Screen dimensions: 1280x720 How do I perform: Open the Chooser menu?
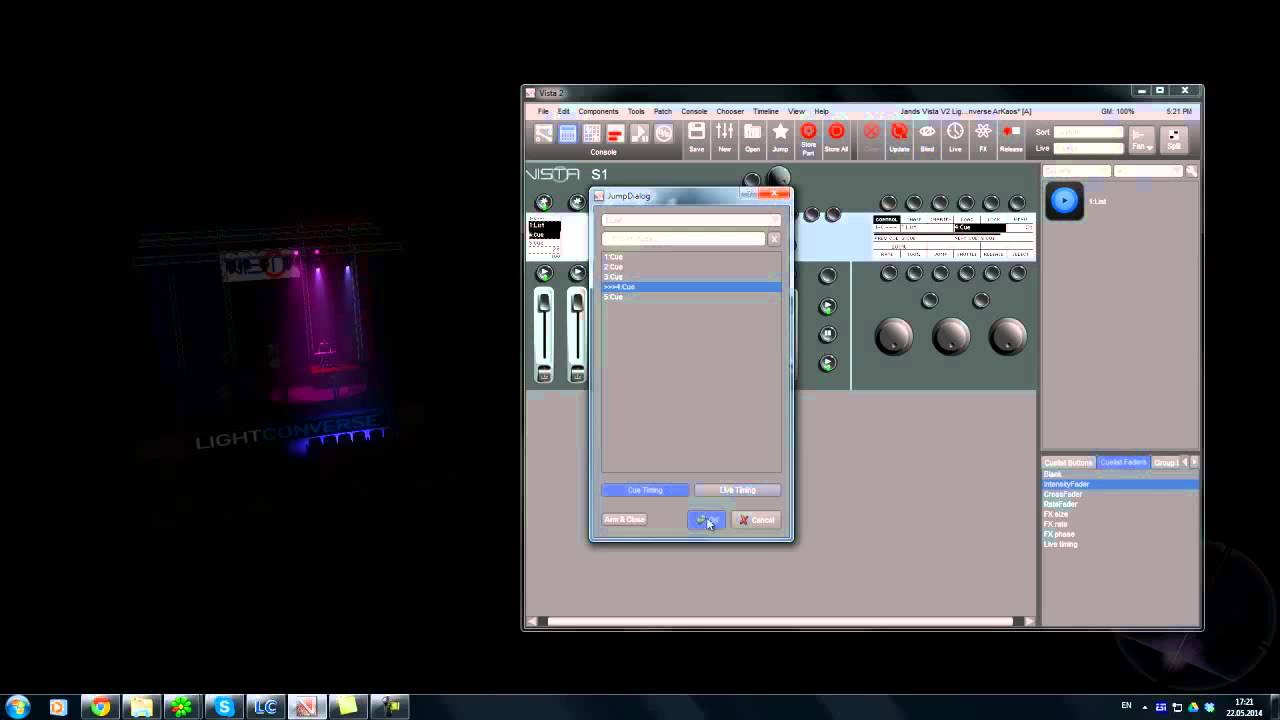(730, 111)
